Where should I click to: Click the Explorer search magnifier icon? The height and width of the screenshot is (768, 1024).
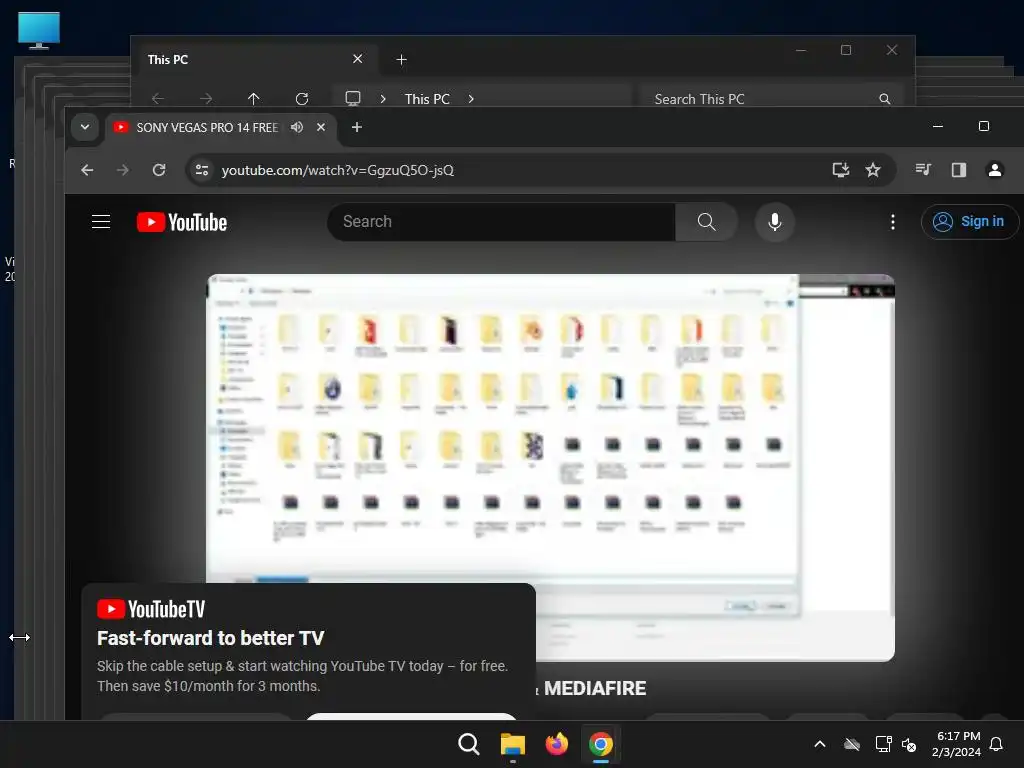(x=884, y=99)
